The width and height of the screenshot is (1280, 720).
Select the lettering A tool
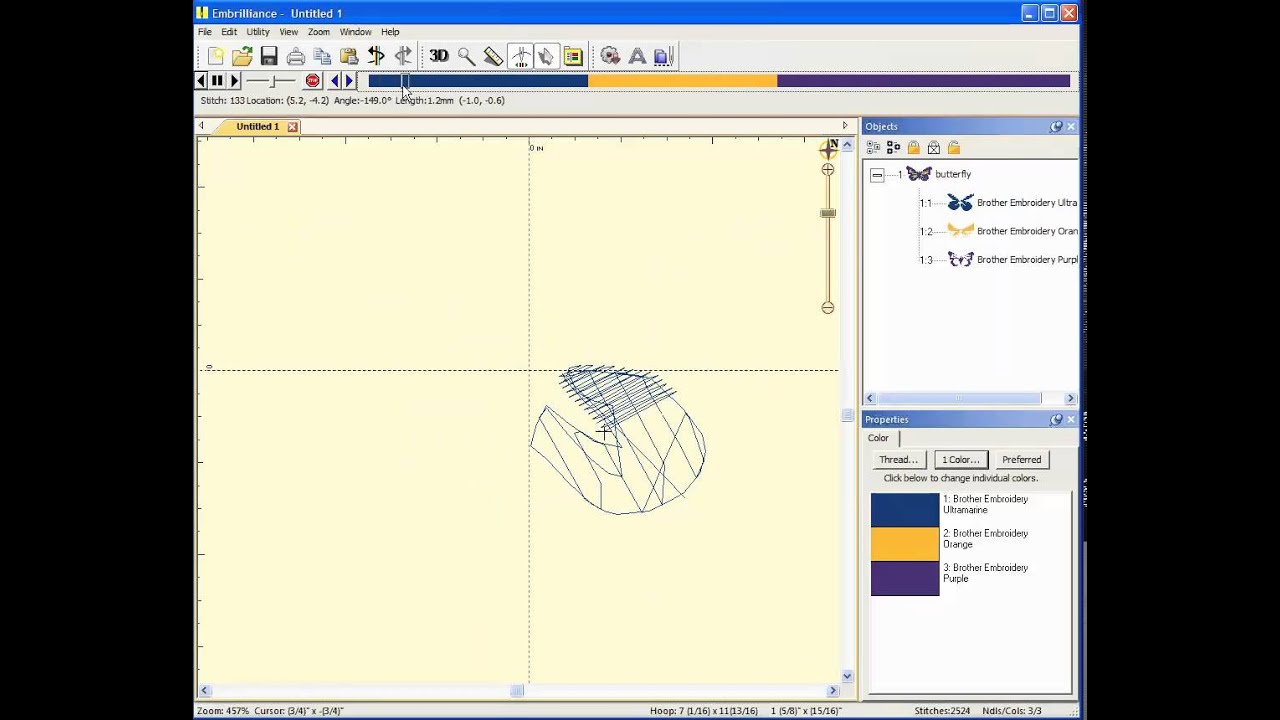[637, 56]
